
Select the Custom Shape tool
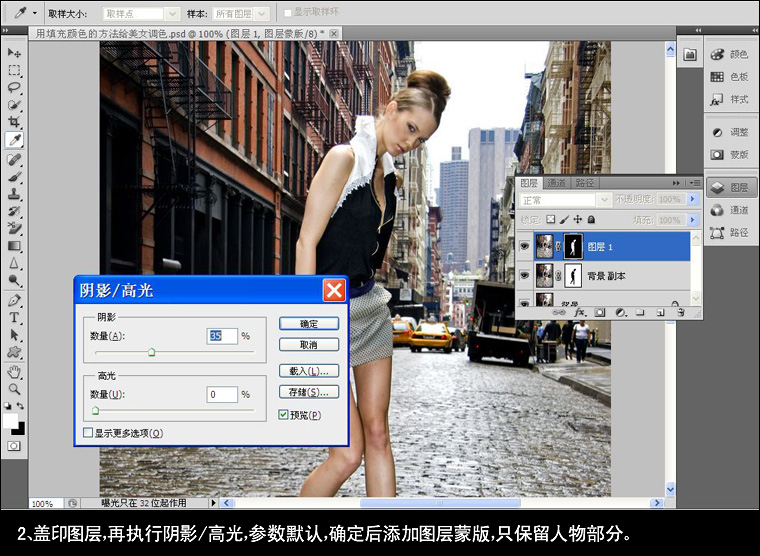click(14, 352)
